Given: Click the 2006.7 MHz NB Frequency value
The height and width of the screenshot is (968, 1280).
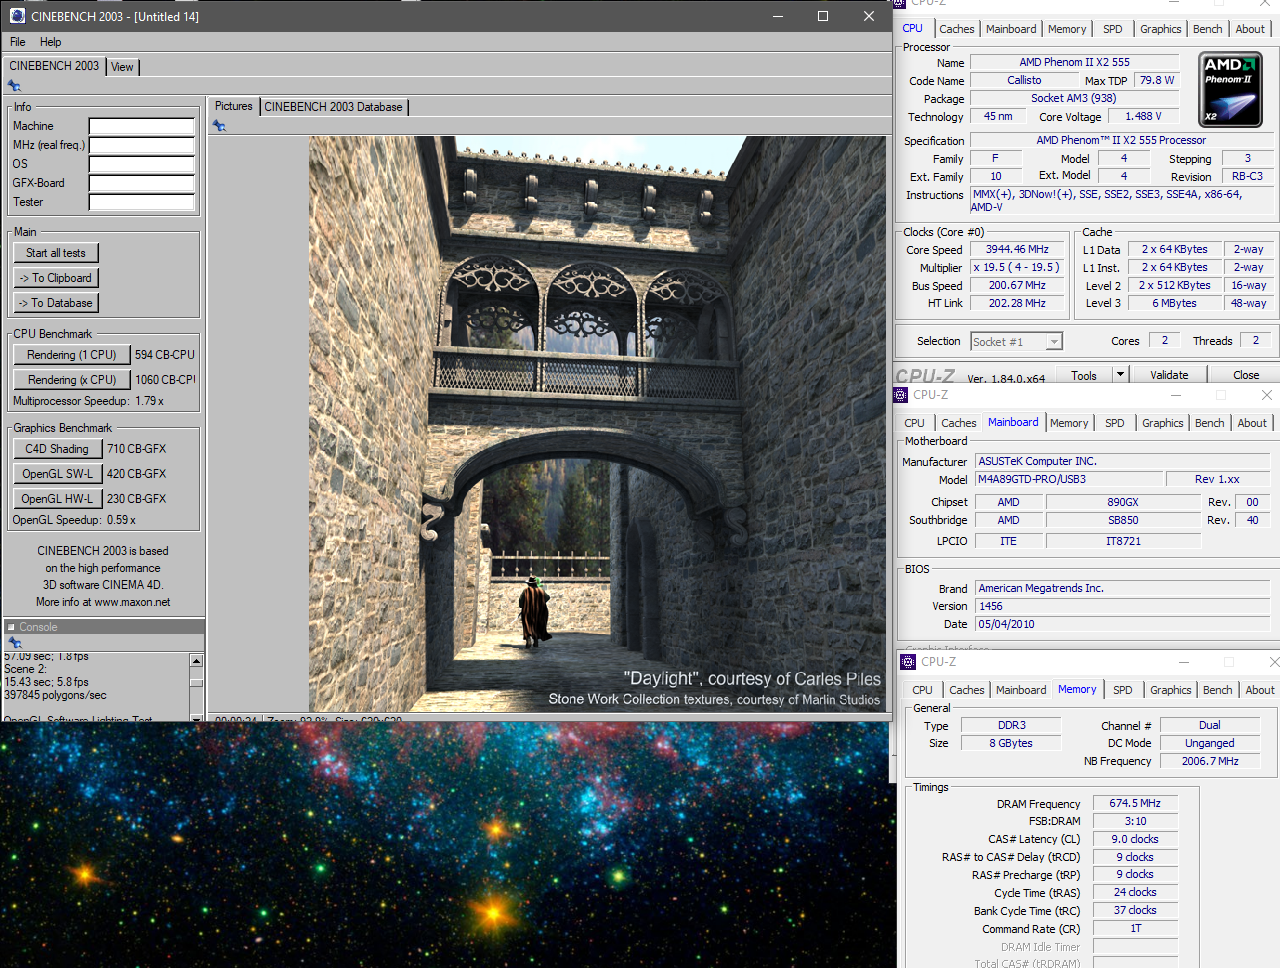Looking at the screenshot, I should point(1210,761).
